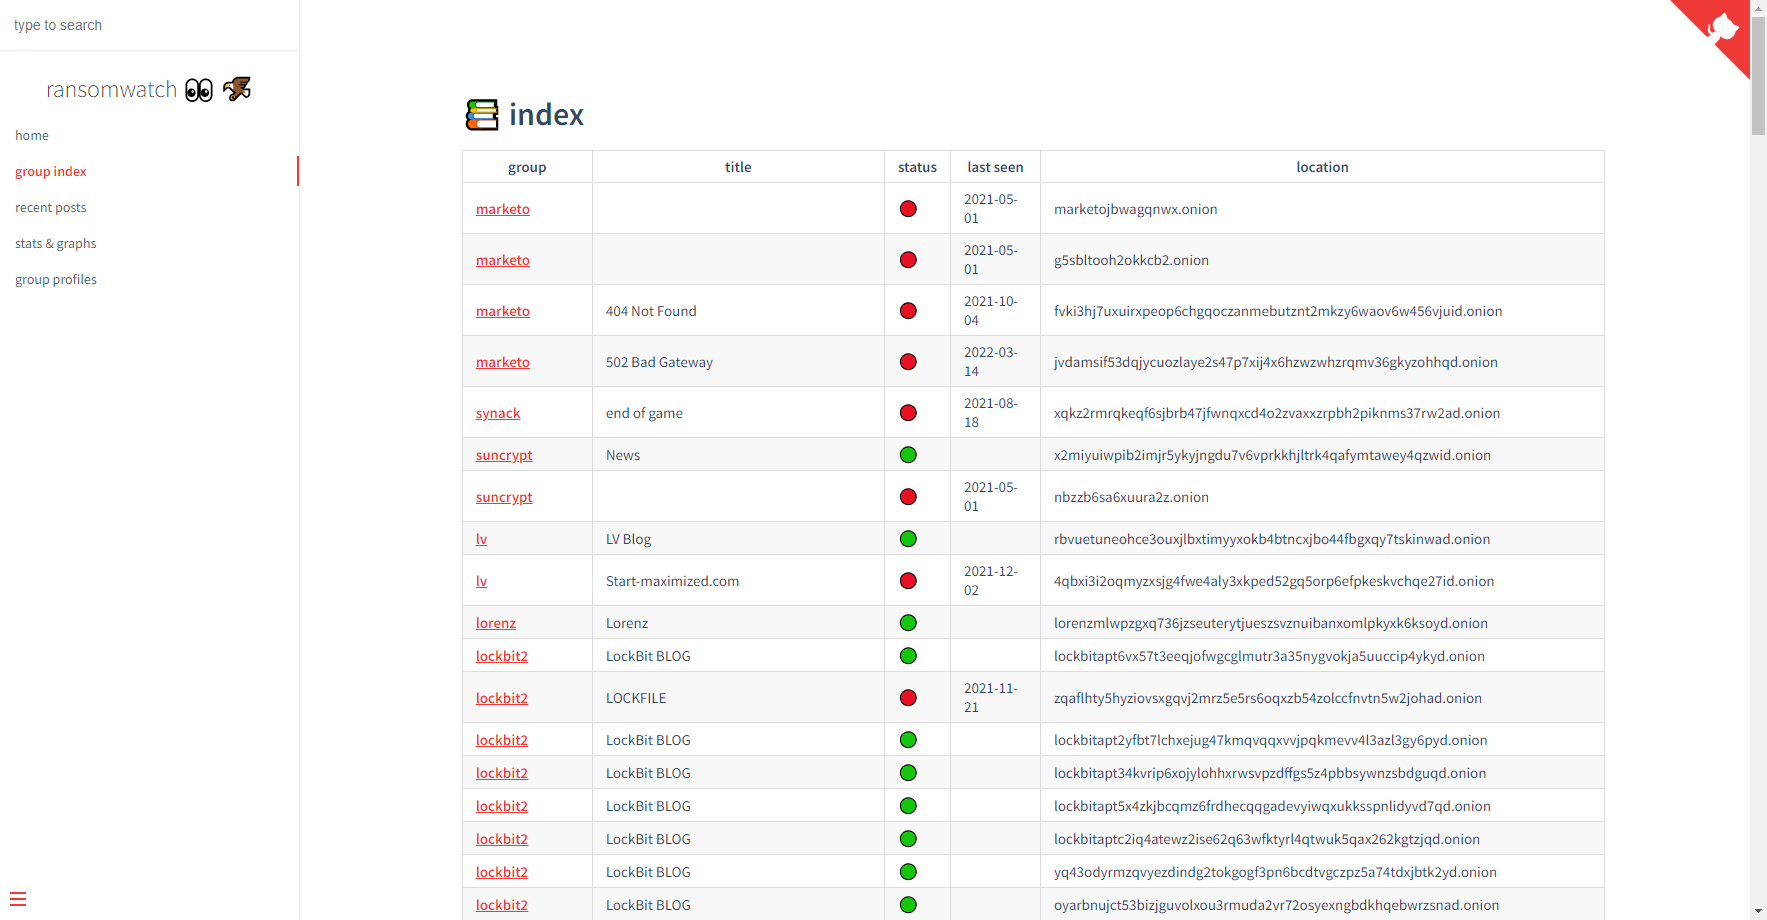Click the books icon beside index heading
Viewport: 1767px width, 920px height.
coord(482,115)
